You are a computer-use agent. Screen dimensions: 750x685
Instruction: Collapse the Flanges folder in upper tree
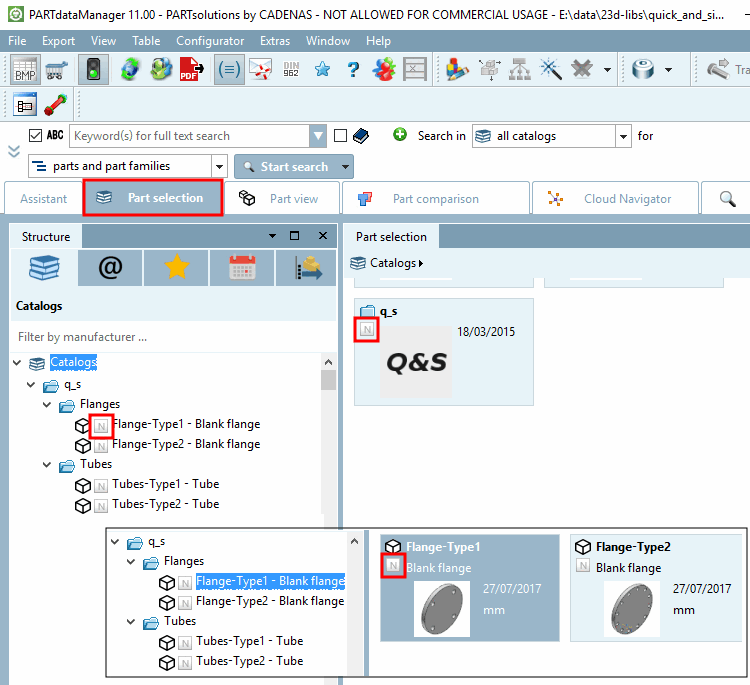[47, 405]
